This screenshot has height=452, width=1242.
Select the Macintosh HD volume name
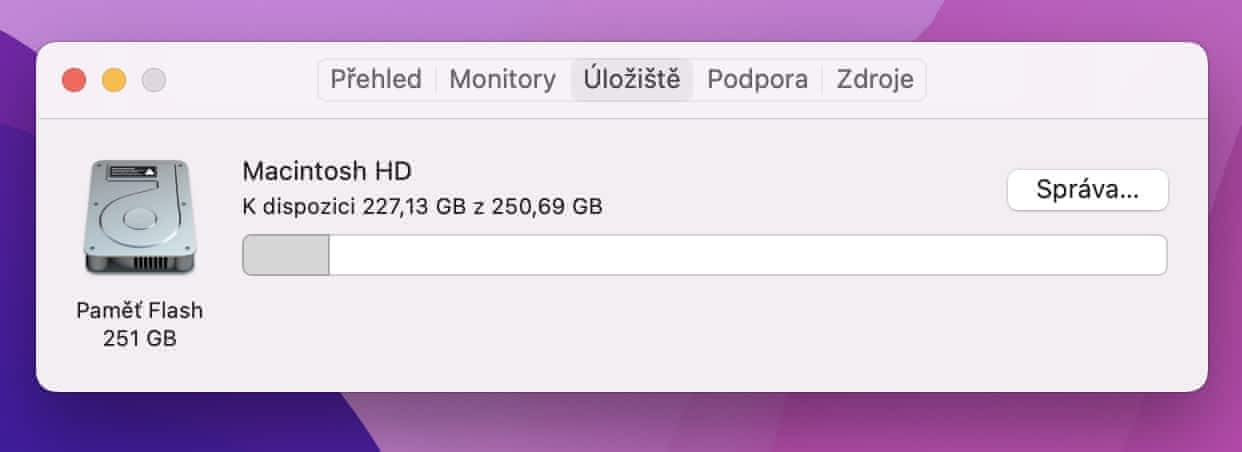(x=327, y=171)
